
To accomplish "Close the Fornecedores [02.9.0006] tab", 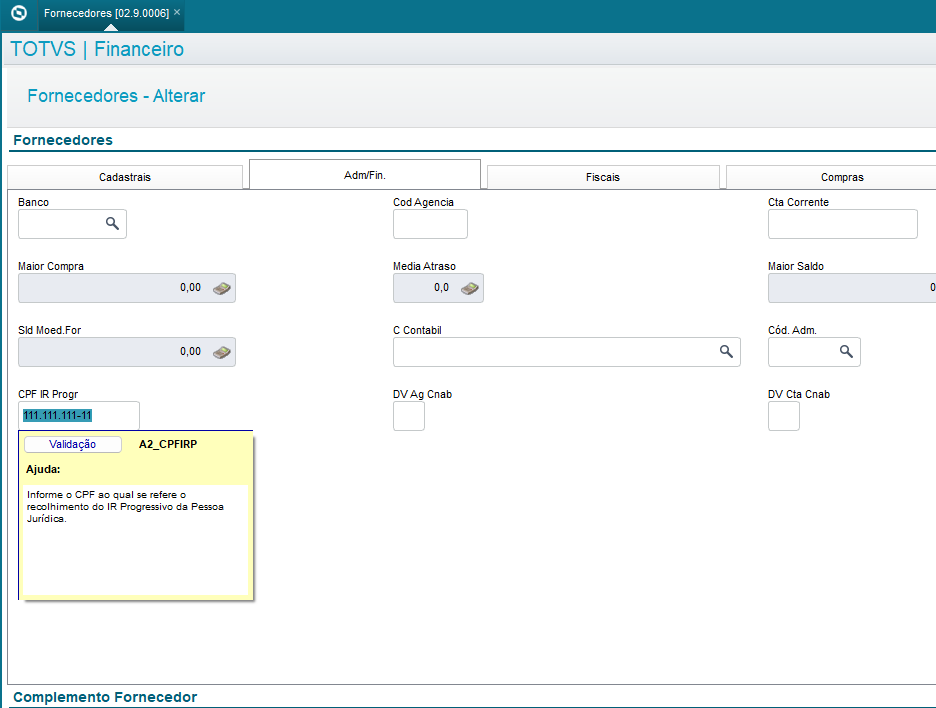I will [177, 12].
